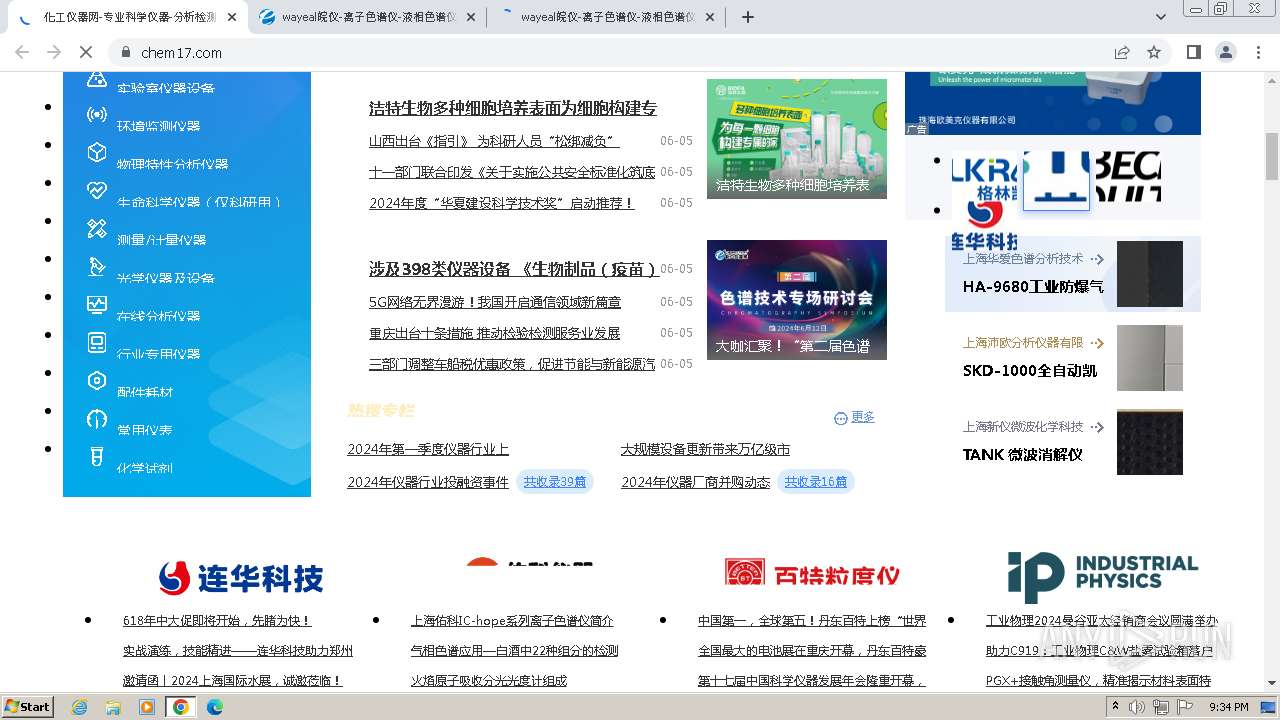Switch to second wayeal皖仪 tab
The image size is (1280, 720).
pos(366,17)
